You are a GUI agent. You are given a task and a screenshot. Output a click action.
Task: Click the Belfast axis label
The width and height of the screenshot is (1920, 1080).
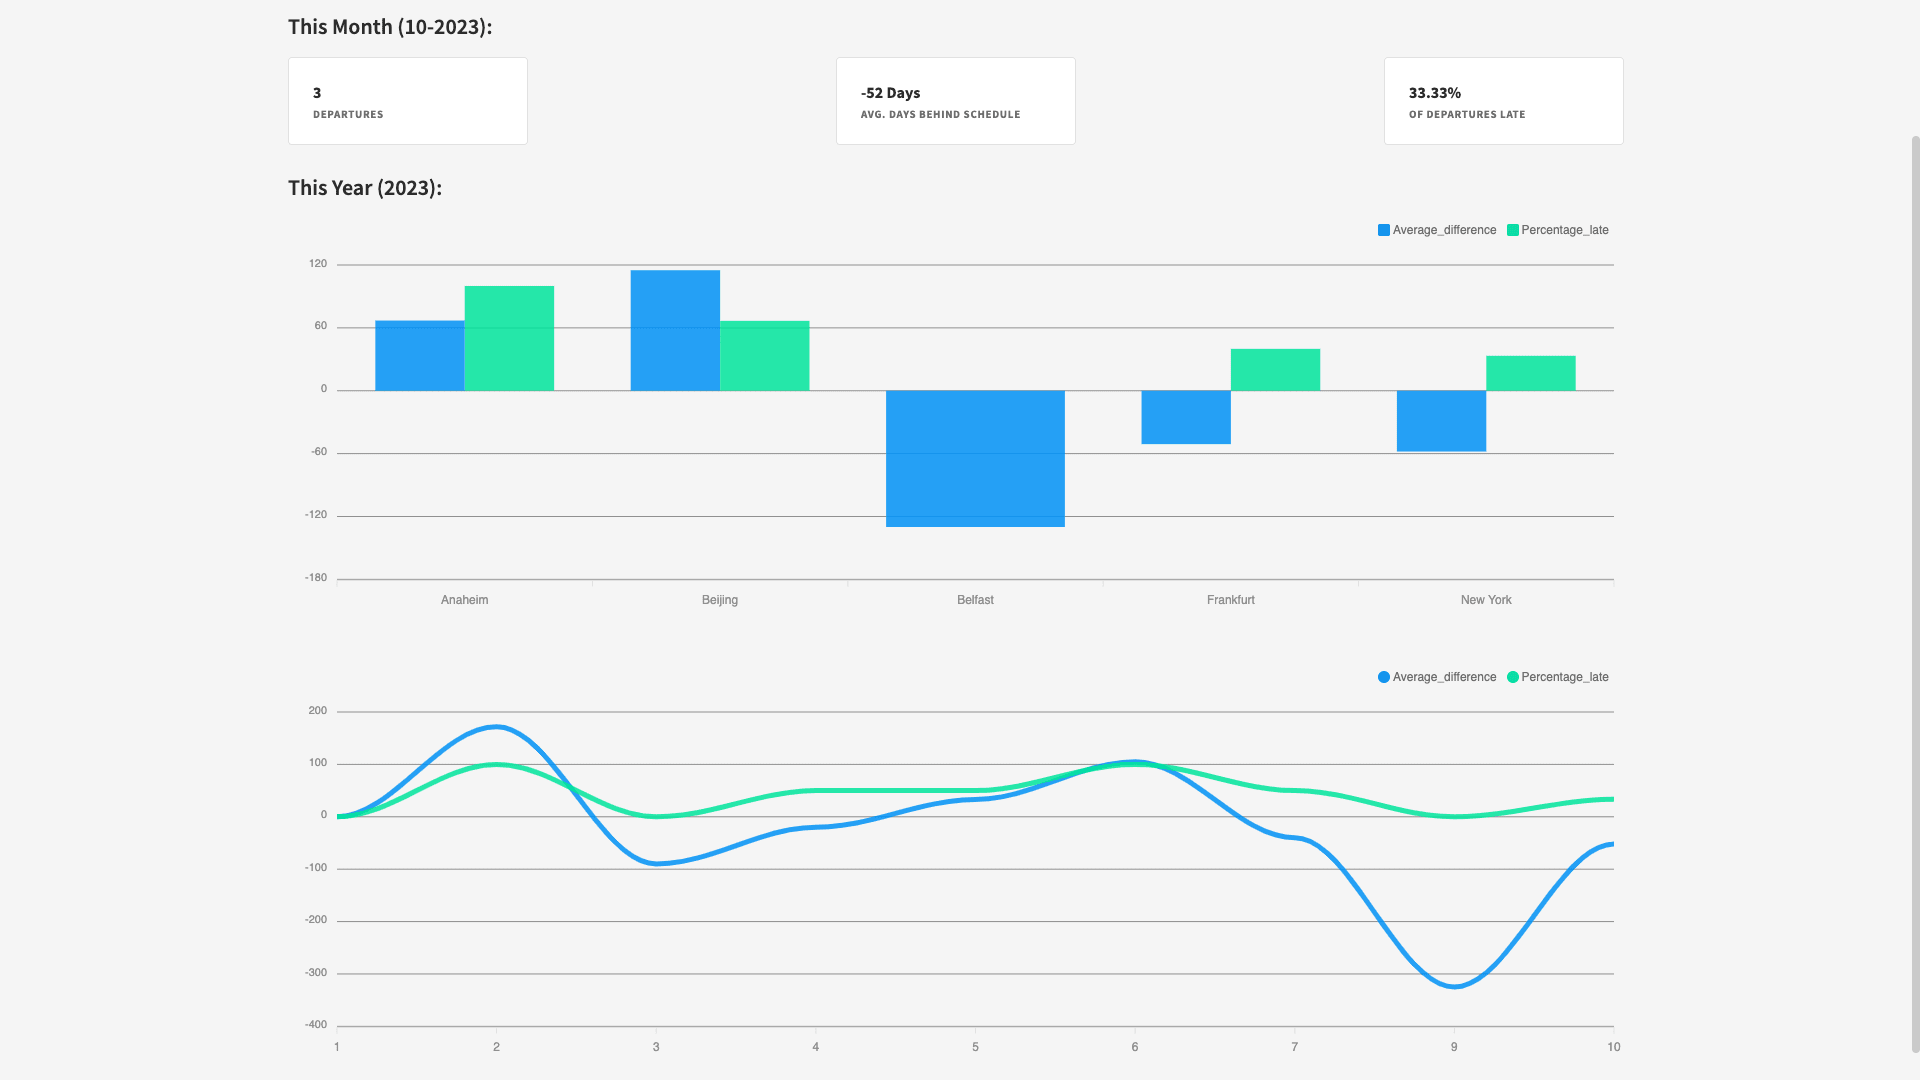pos(975,600)
